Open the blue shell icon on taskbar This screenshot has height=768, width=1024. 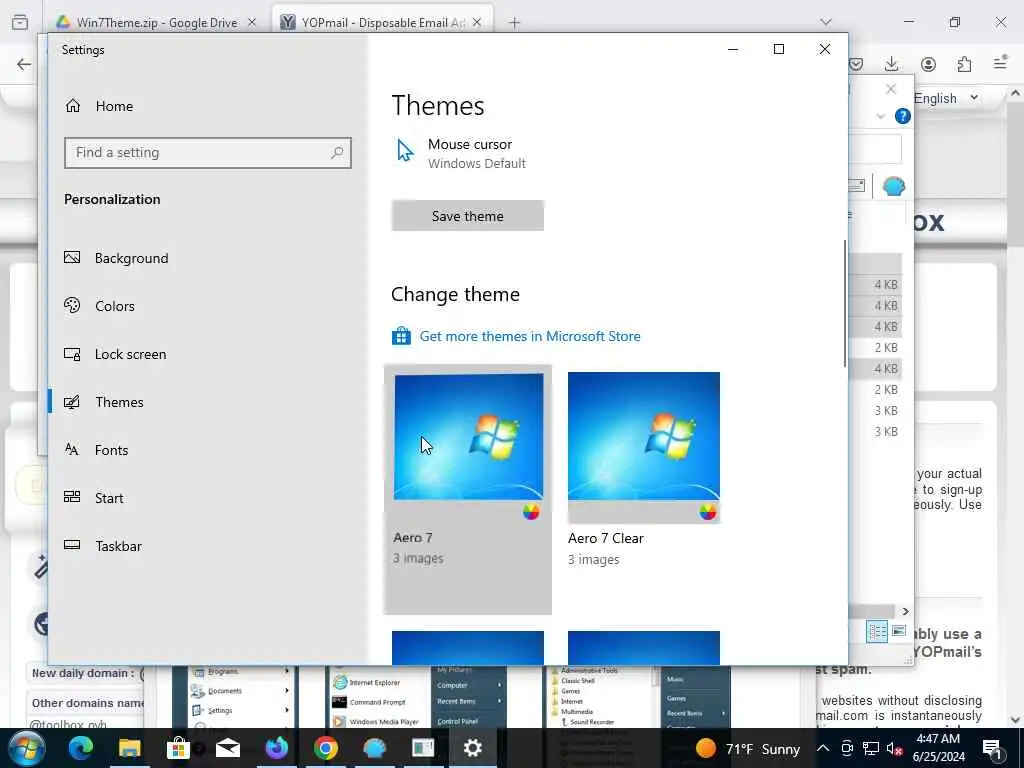coord(374,748)
